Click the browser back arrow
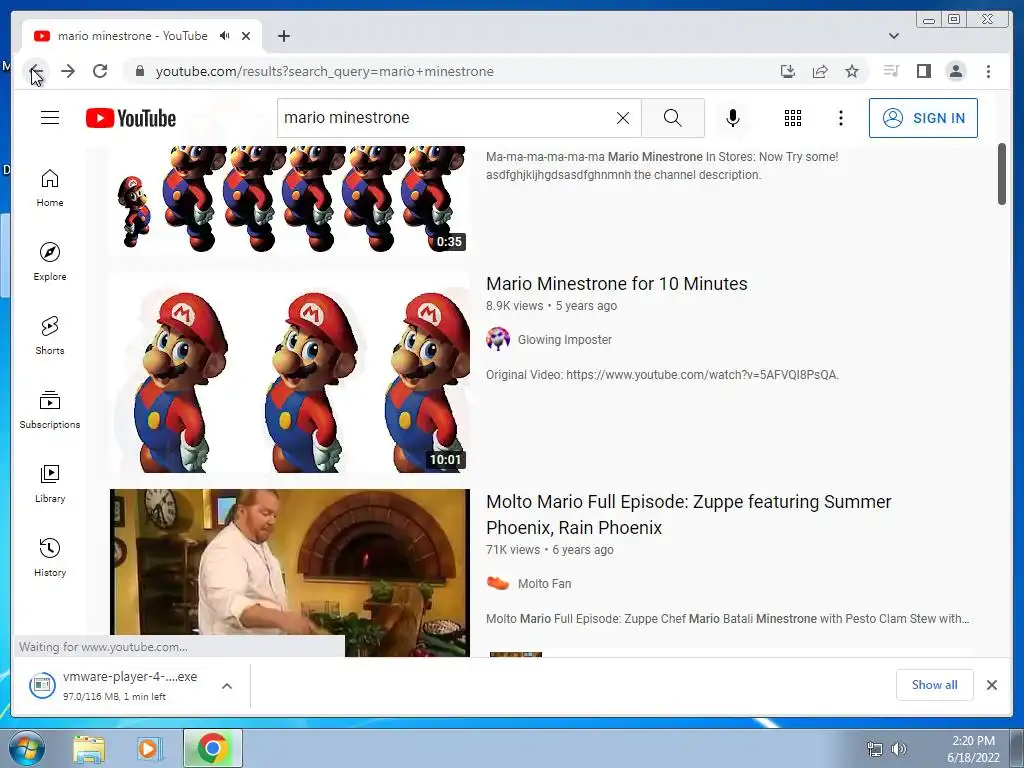This screenshot has width=1024, height=768. [x=37, y=71]
